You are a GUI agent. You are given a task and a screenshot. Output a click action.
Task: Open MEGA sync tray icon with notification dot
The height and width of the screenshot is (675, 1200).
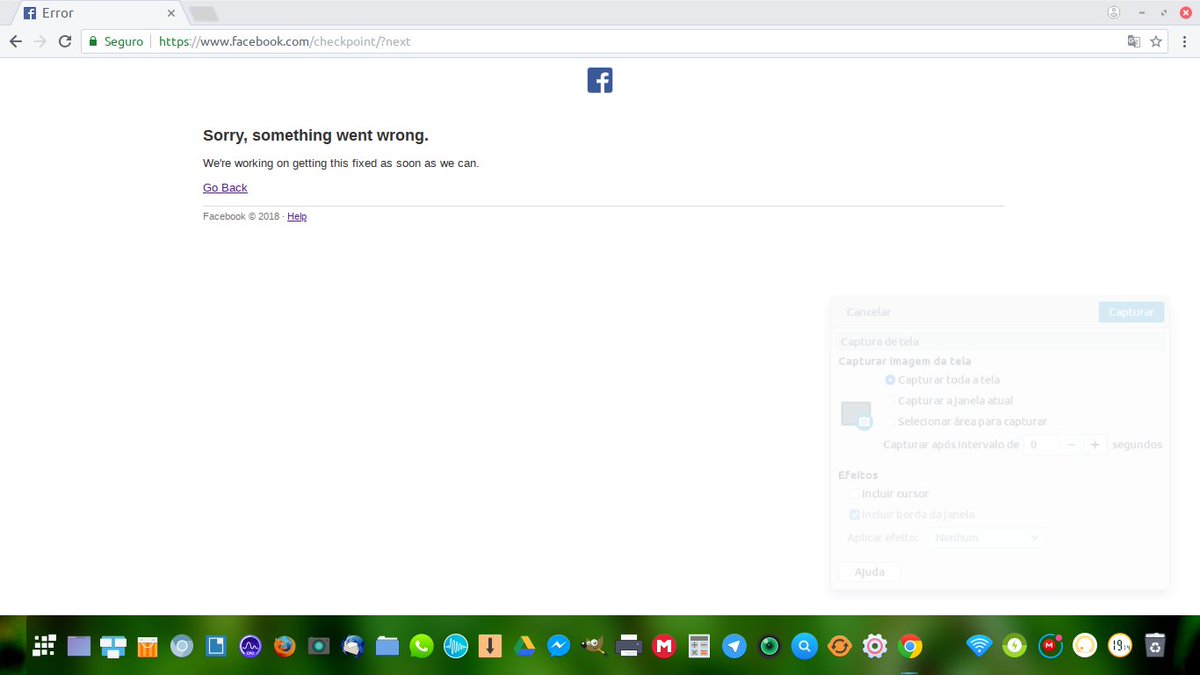[1050, 646]
